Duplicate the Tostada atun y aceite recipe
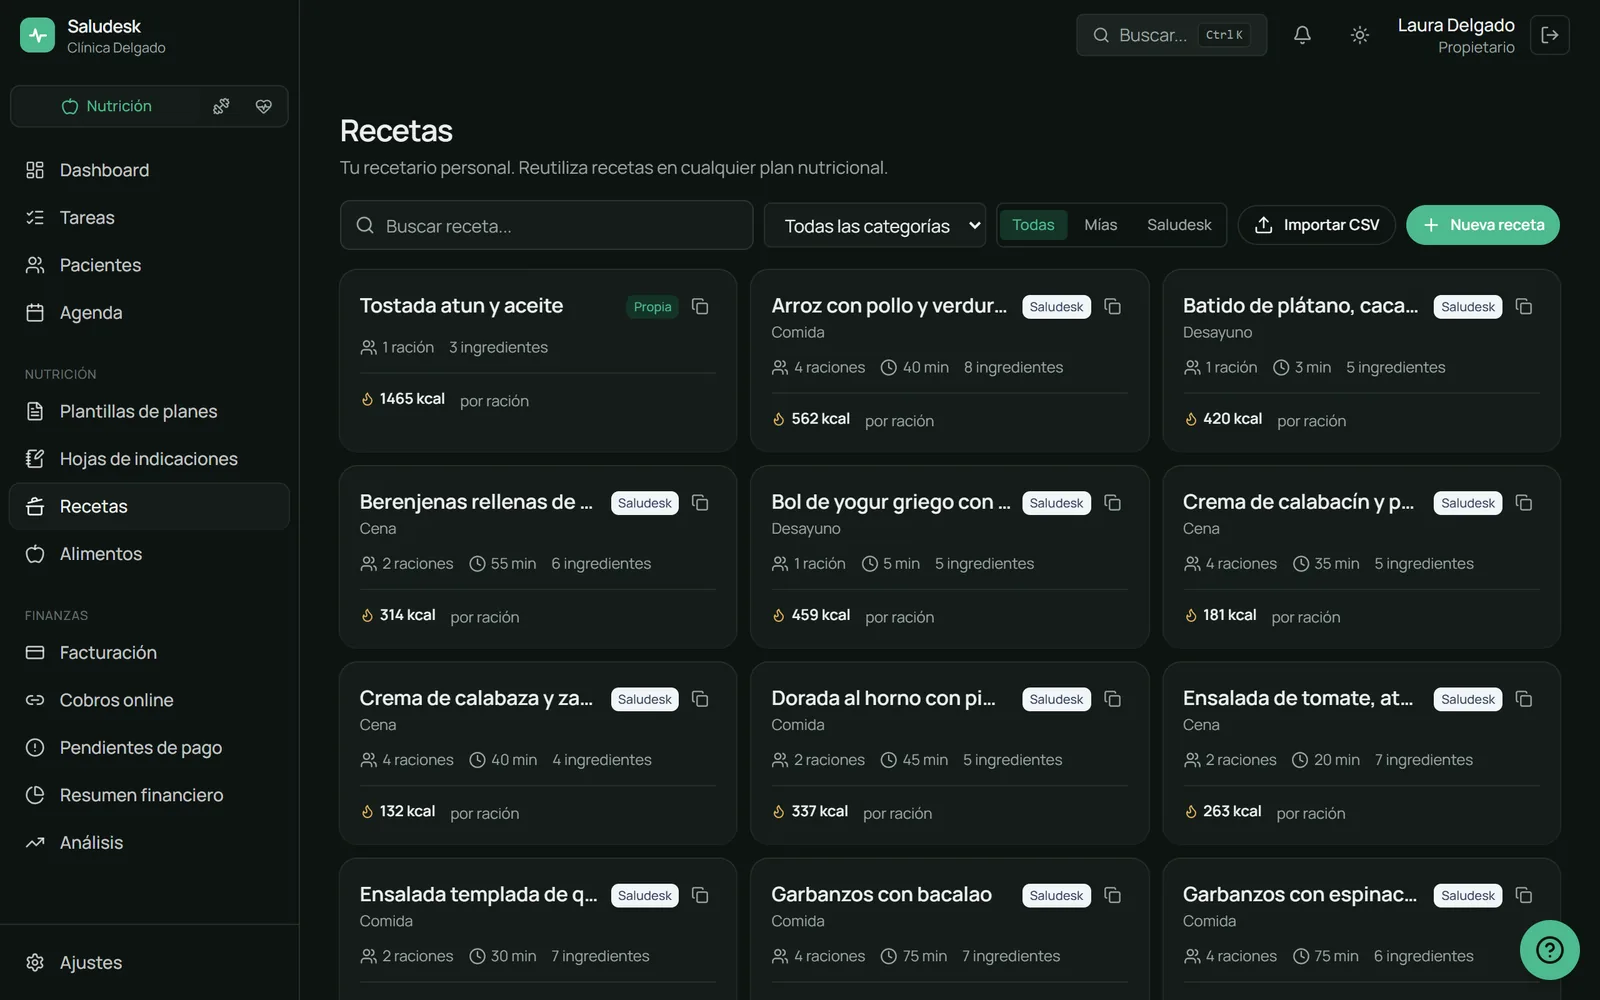The height and width of the screenshot is (1000, 1600). point(700,306)
